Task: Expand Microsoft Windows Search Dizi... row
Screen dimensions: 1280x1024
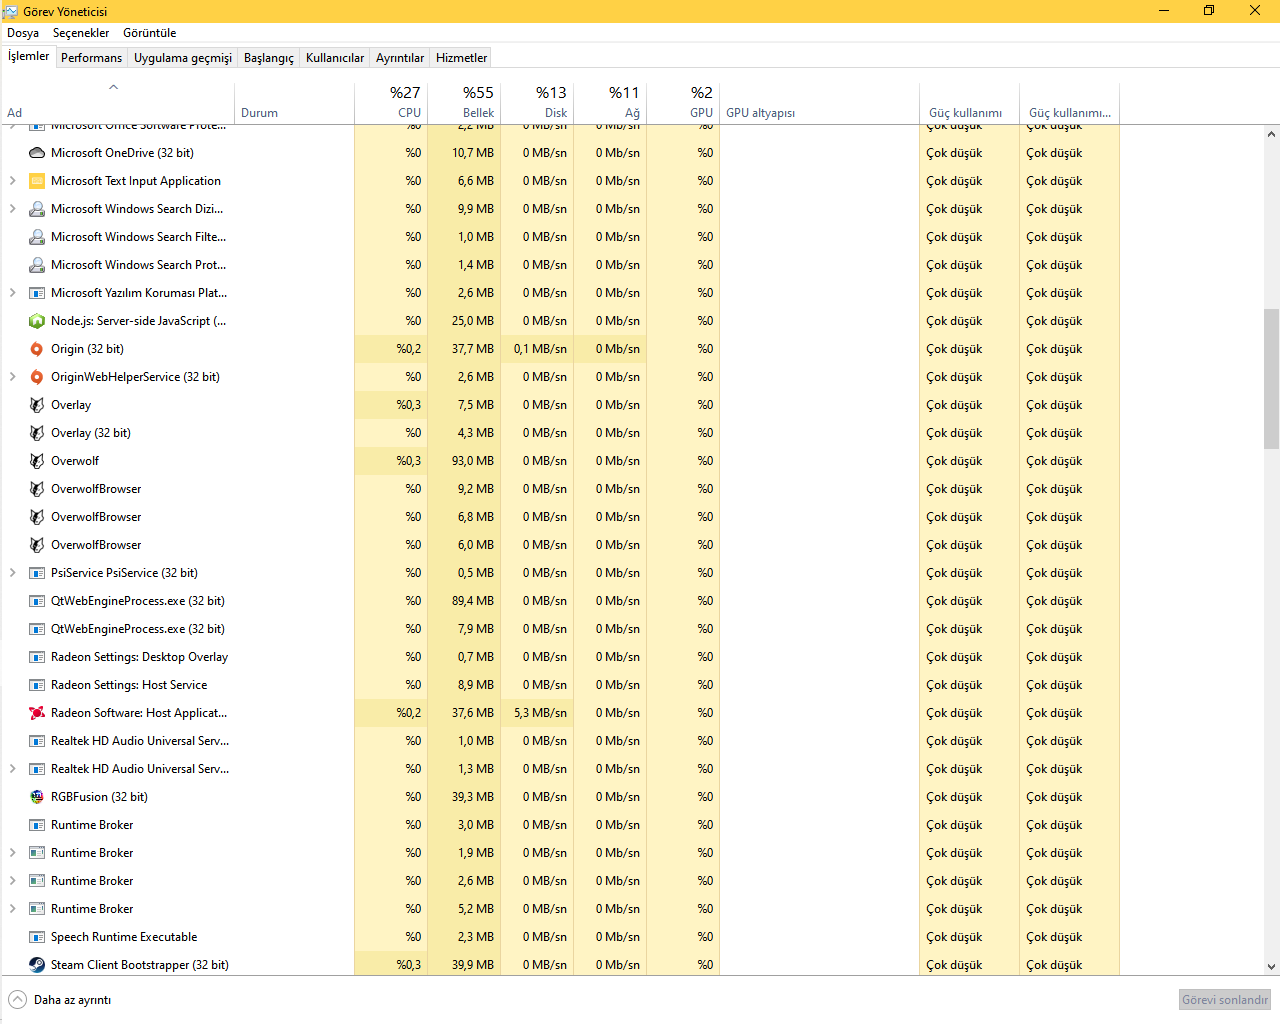Action: click(12, 209)
